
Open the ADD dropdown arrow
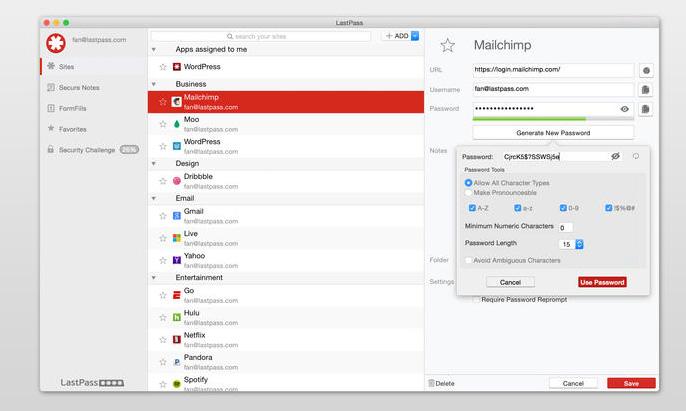point(415,36)
